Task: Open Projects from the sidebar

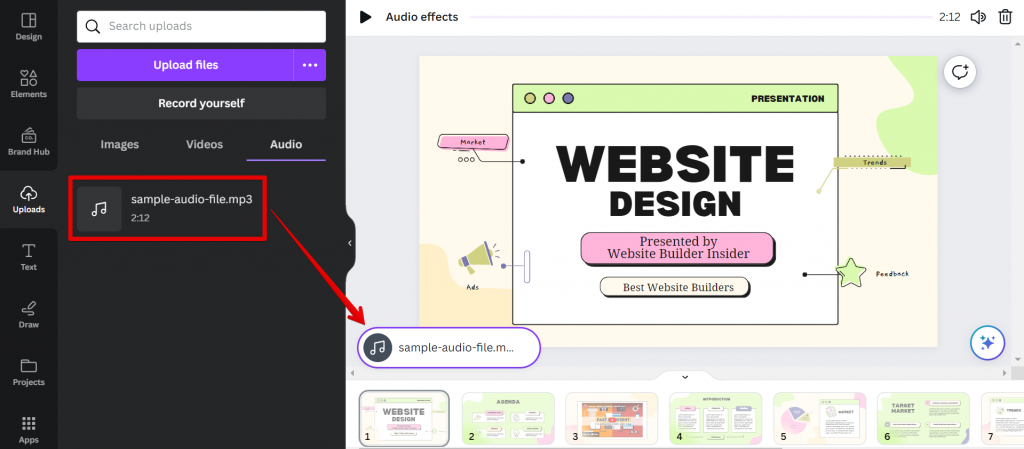Action: [28, 372]
